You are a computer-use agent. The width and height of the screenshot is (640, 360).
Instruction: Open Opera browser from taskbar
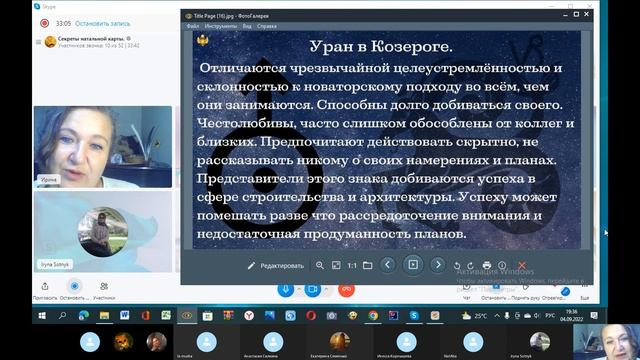coord(311,316)
